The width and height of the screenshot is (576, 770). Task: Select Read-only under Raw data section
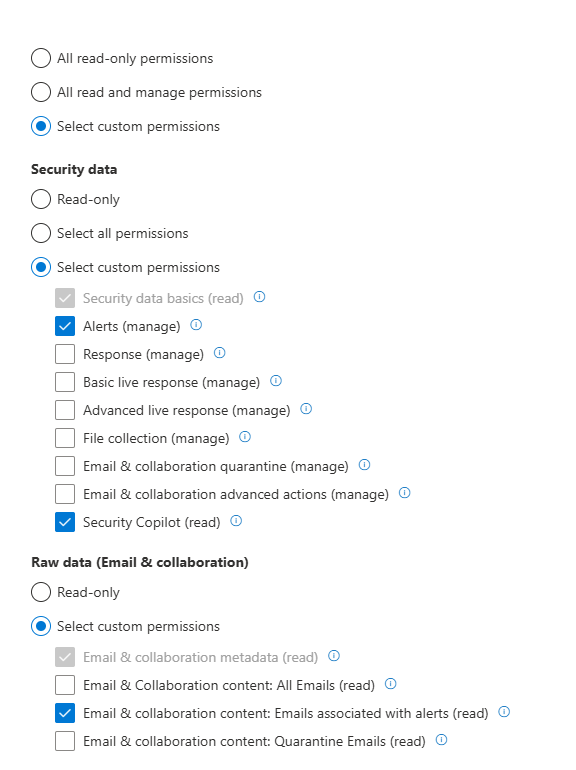41,592
